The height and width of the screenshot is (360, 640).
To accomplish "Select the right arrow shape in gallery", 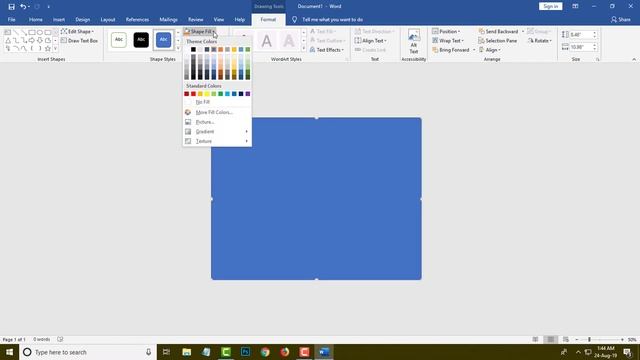I will [32, 40].
